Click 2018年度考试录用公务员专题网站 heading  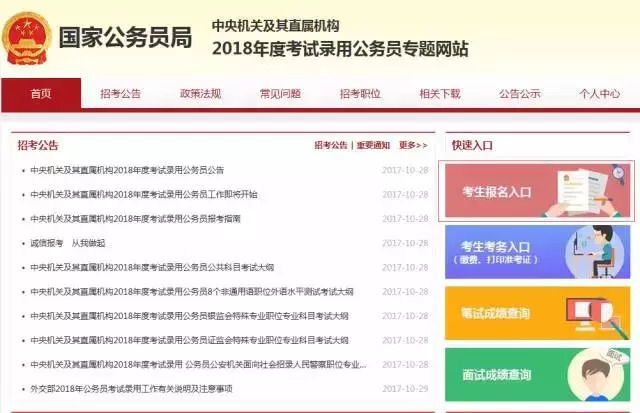[340, 49]
